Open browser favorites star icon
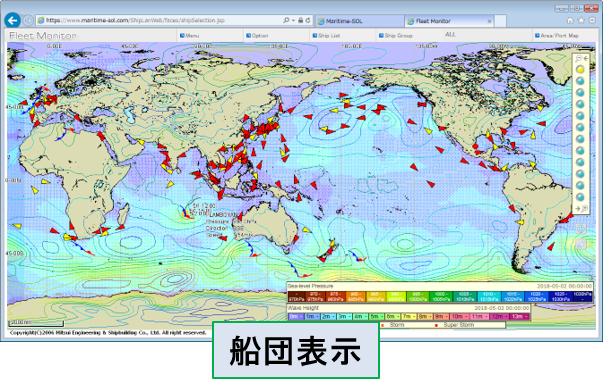The width and height of the screenshot is (603, 389). [x=581, y=21]
